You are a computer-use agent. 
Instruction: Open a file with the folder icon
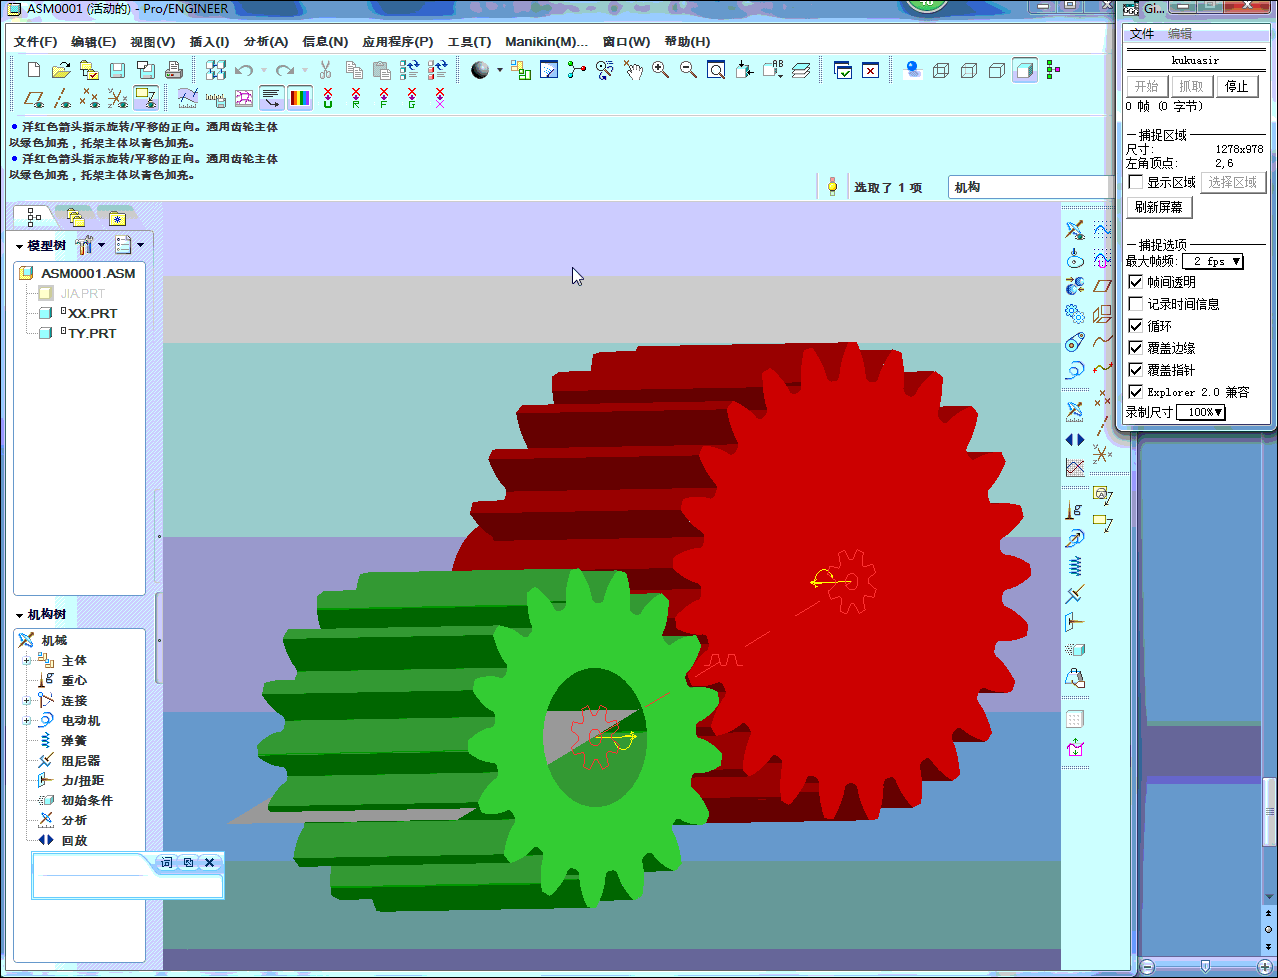coord(61,70)
